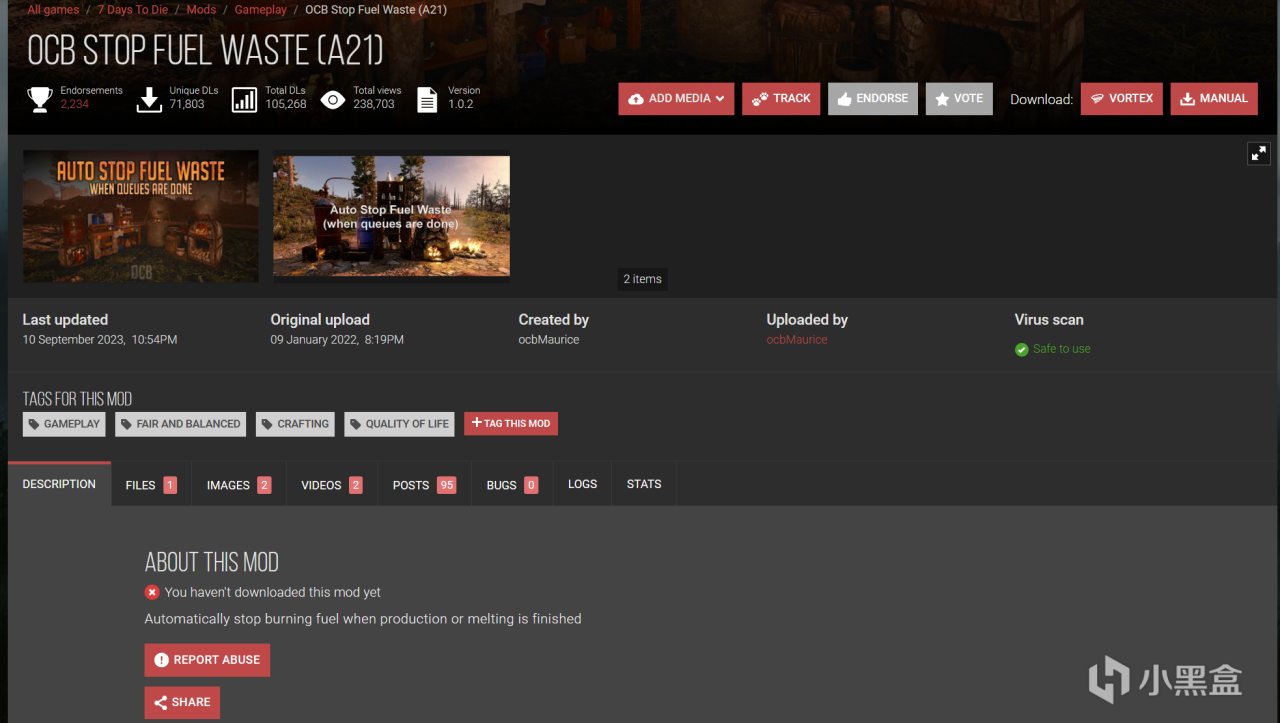This screenshot has width=1280, height=723.
Task: Click the '2 items' gallery label
Action: coord(642,279)
